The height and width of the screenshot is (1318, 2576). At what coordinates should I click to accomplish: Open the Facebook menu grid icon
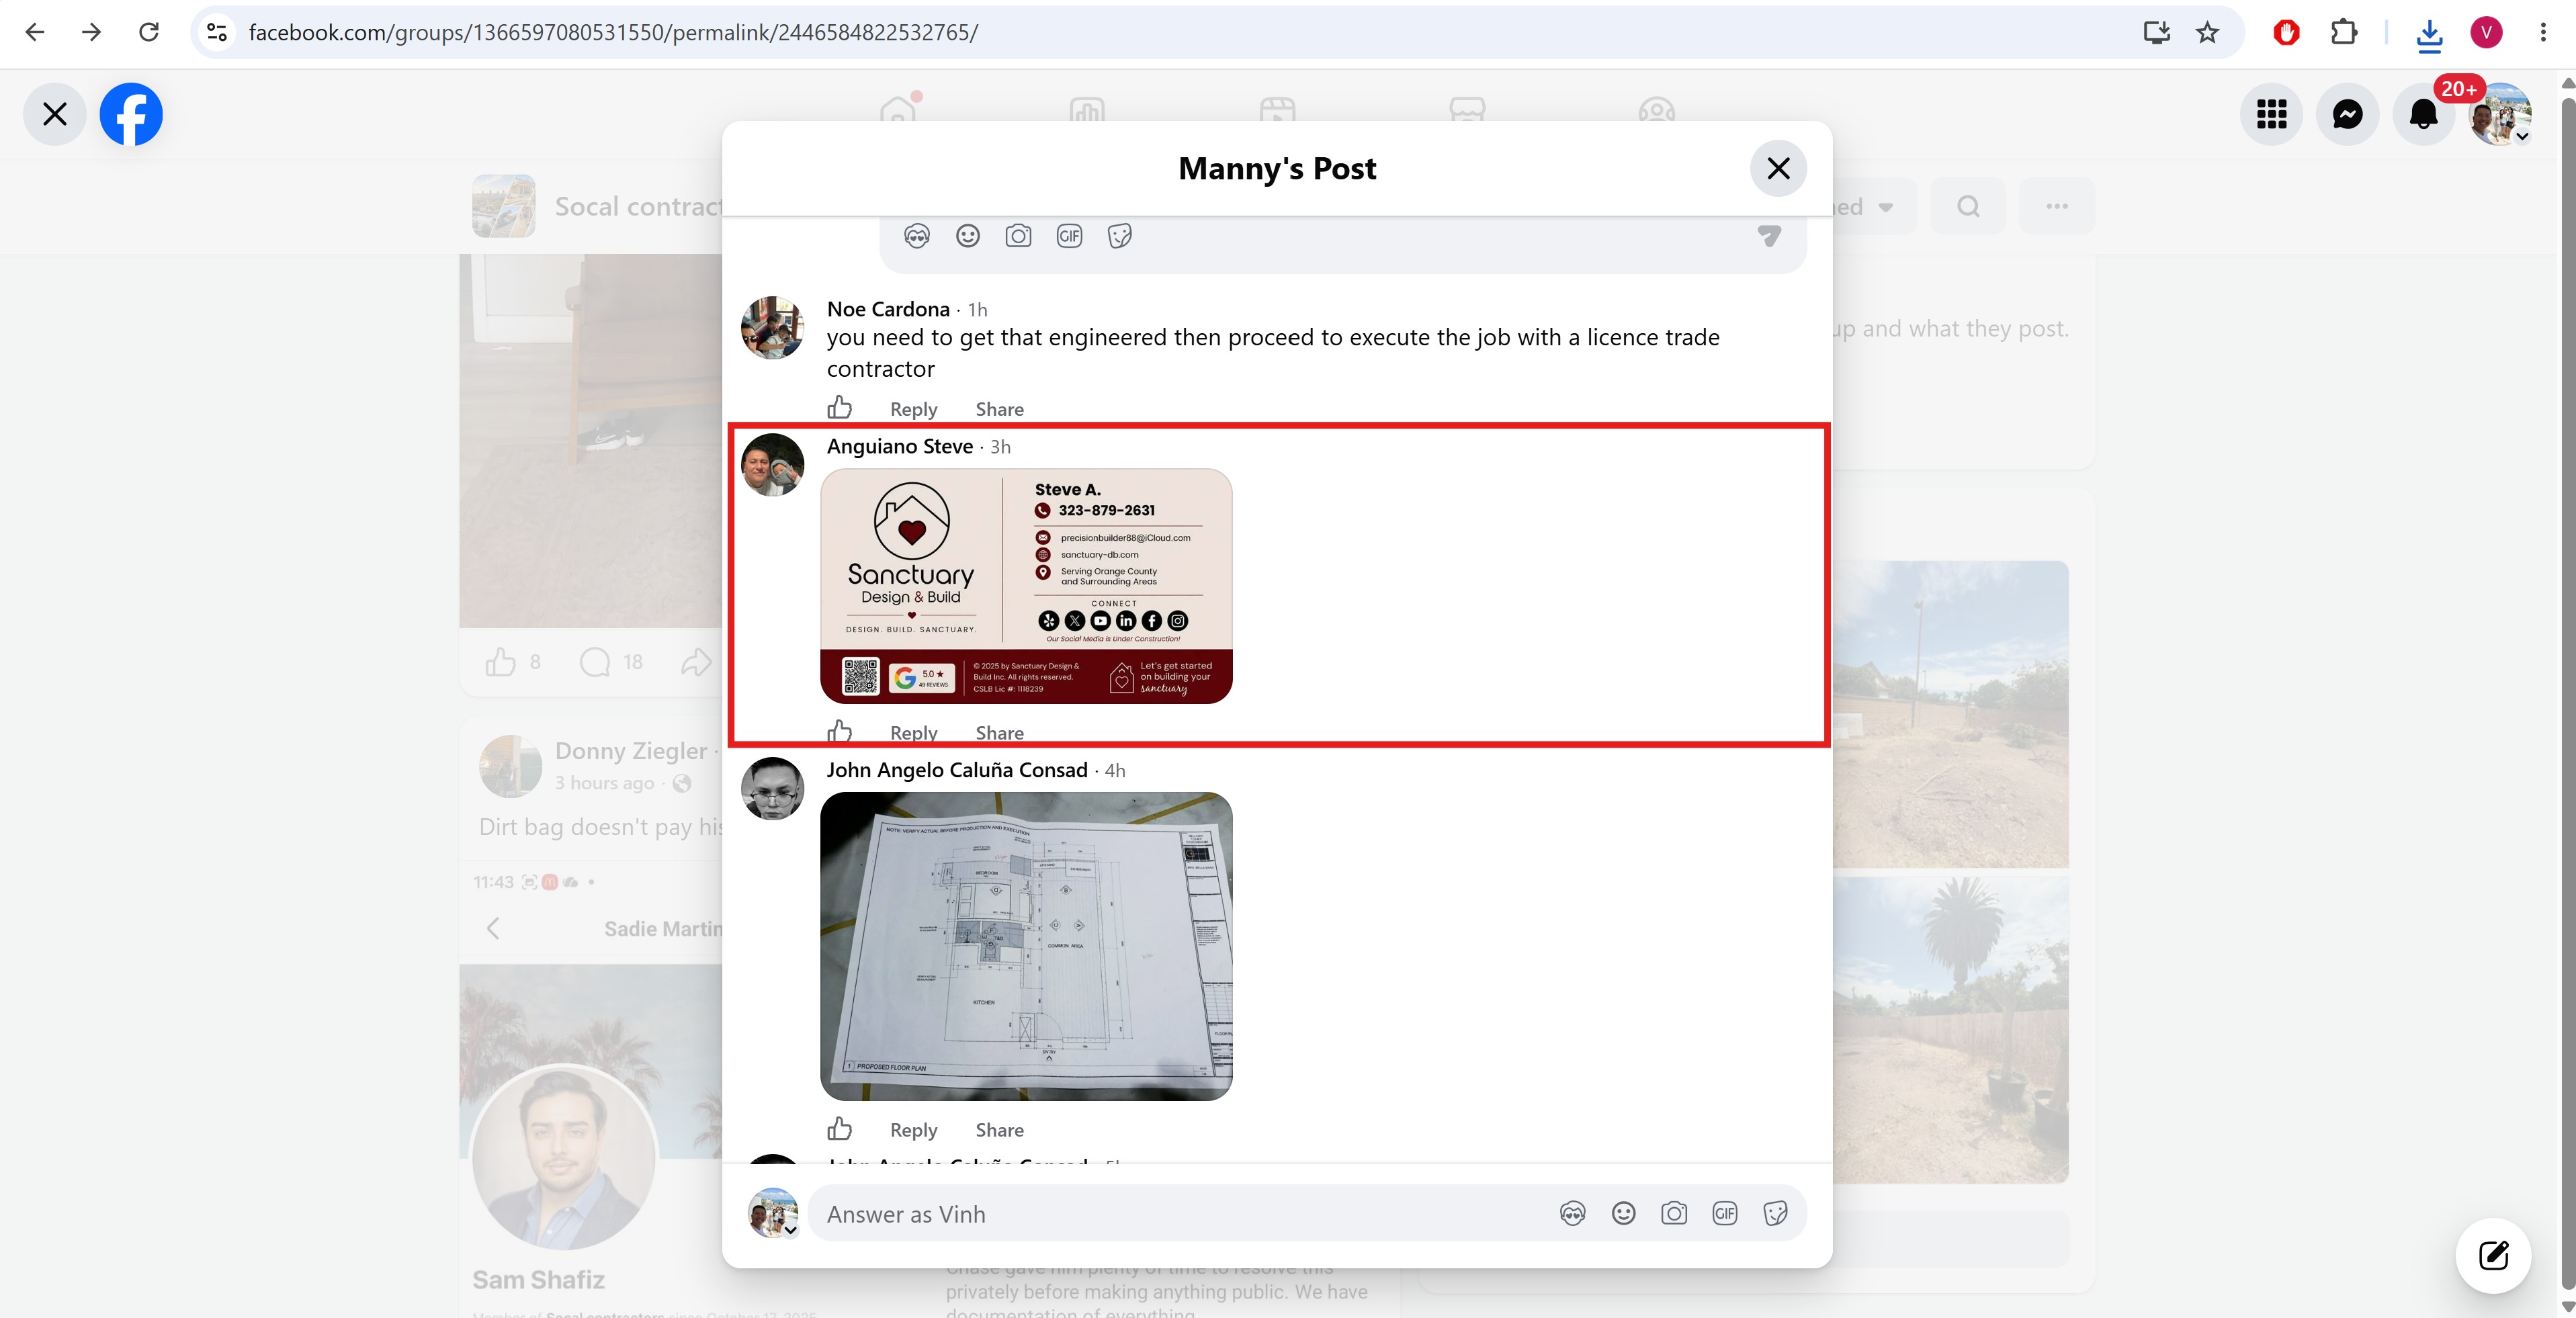point(2271,115)
